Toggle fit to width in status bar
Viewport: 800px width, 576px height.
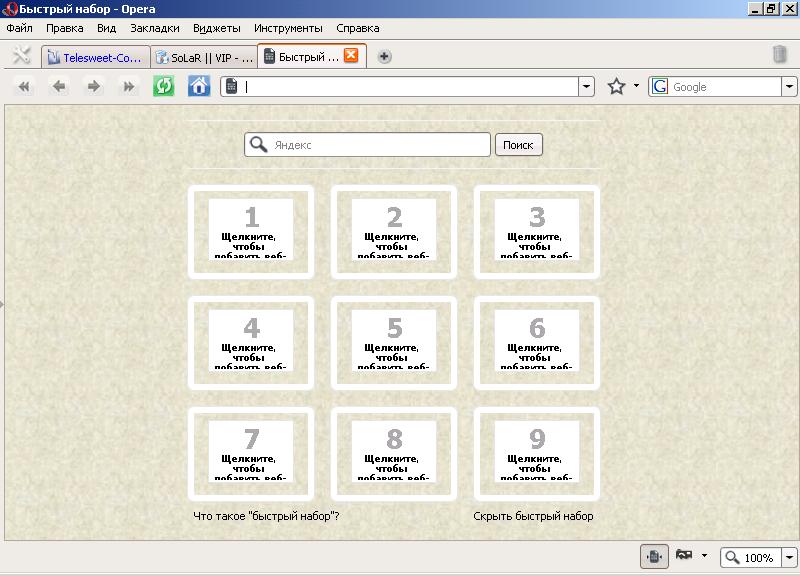(x=654, y=557)
